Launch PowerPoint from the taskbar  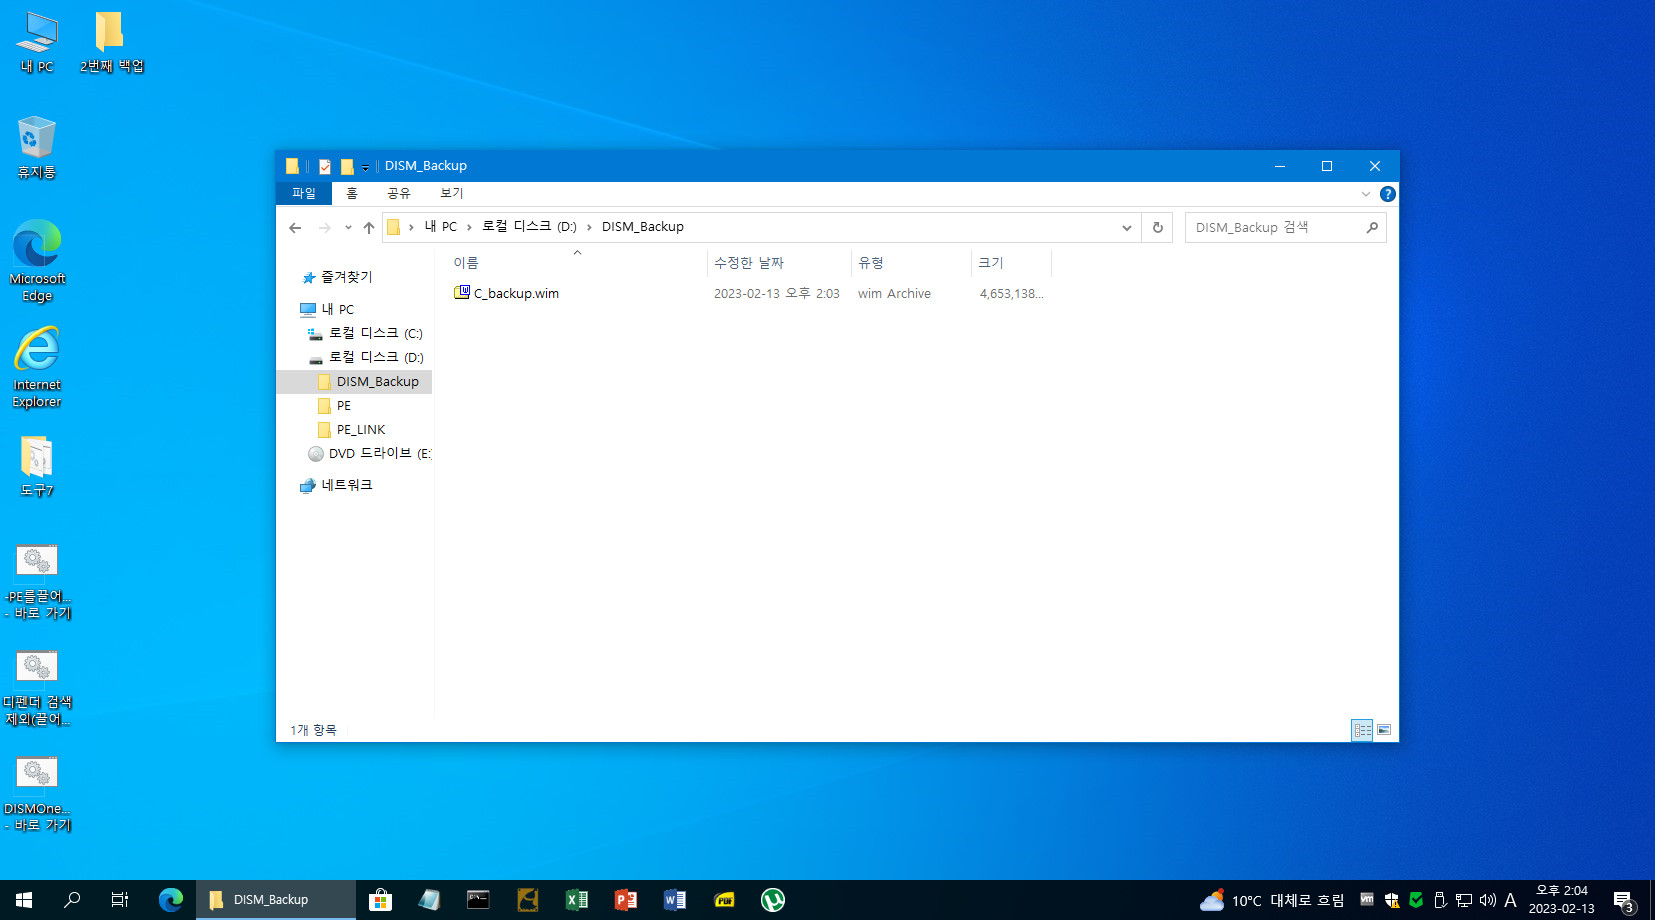coord(626,900)
